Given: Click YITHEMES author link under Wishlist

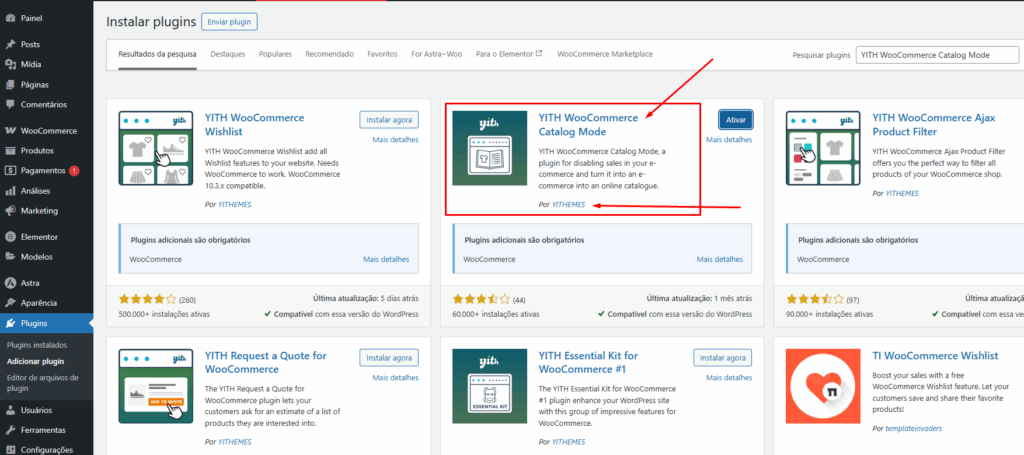Looking at the screenshot, I should (235, 204).
